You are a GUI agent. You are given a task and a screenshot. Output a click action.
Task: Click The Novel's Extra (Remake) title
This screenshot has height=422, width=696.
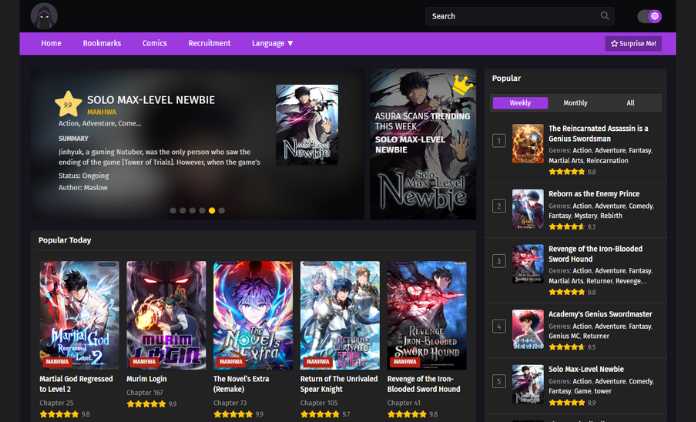pyautogui.click(x=241, y=384)
